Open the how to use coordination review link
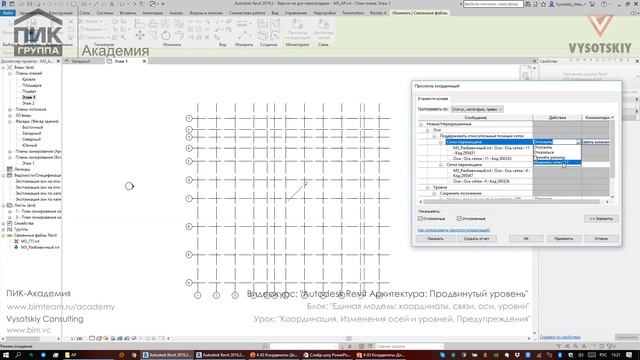Viewport: 640px width, 360px height. [x=454, y=230]
